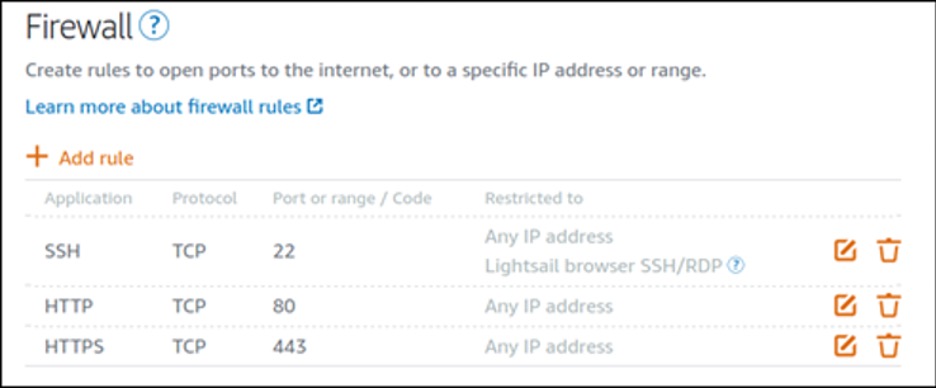Click the Restricted to column header
Viewport: 936px width, 388px height.
coord(534,198)
